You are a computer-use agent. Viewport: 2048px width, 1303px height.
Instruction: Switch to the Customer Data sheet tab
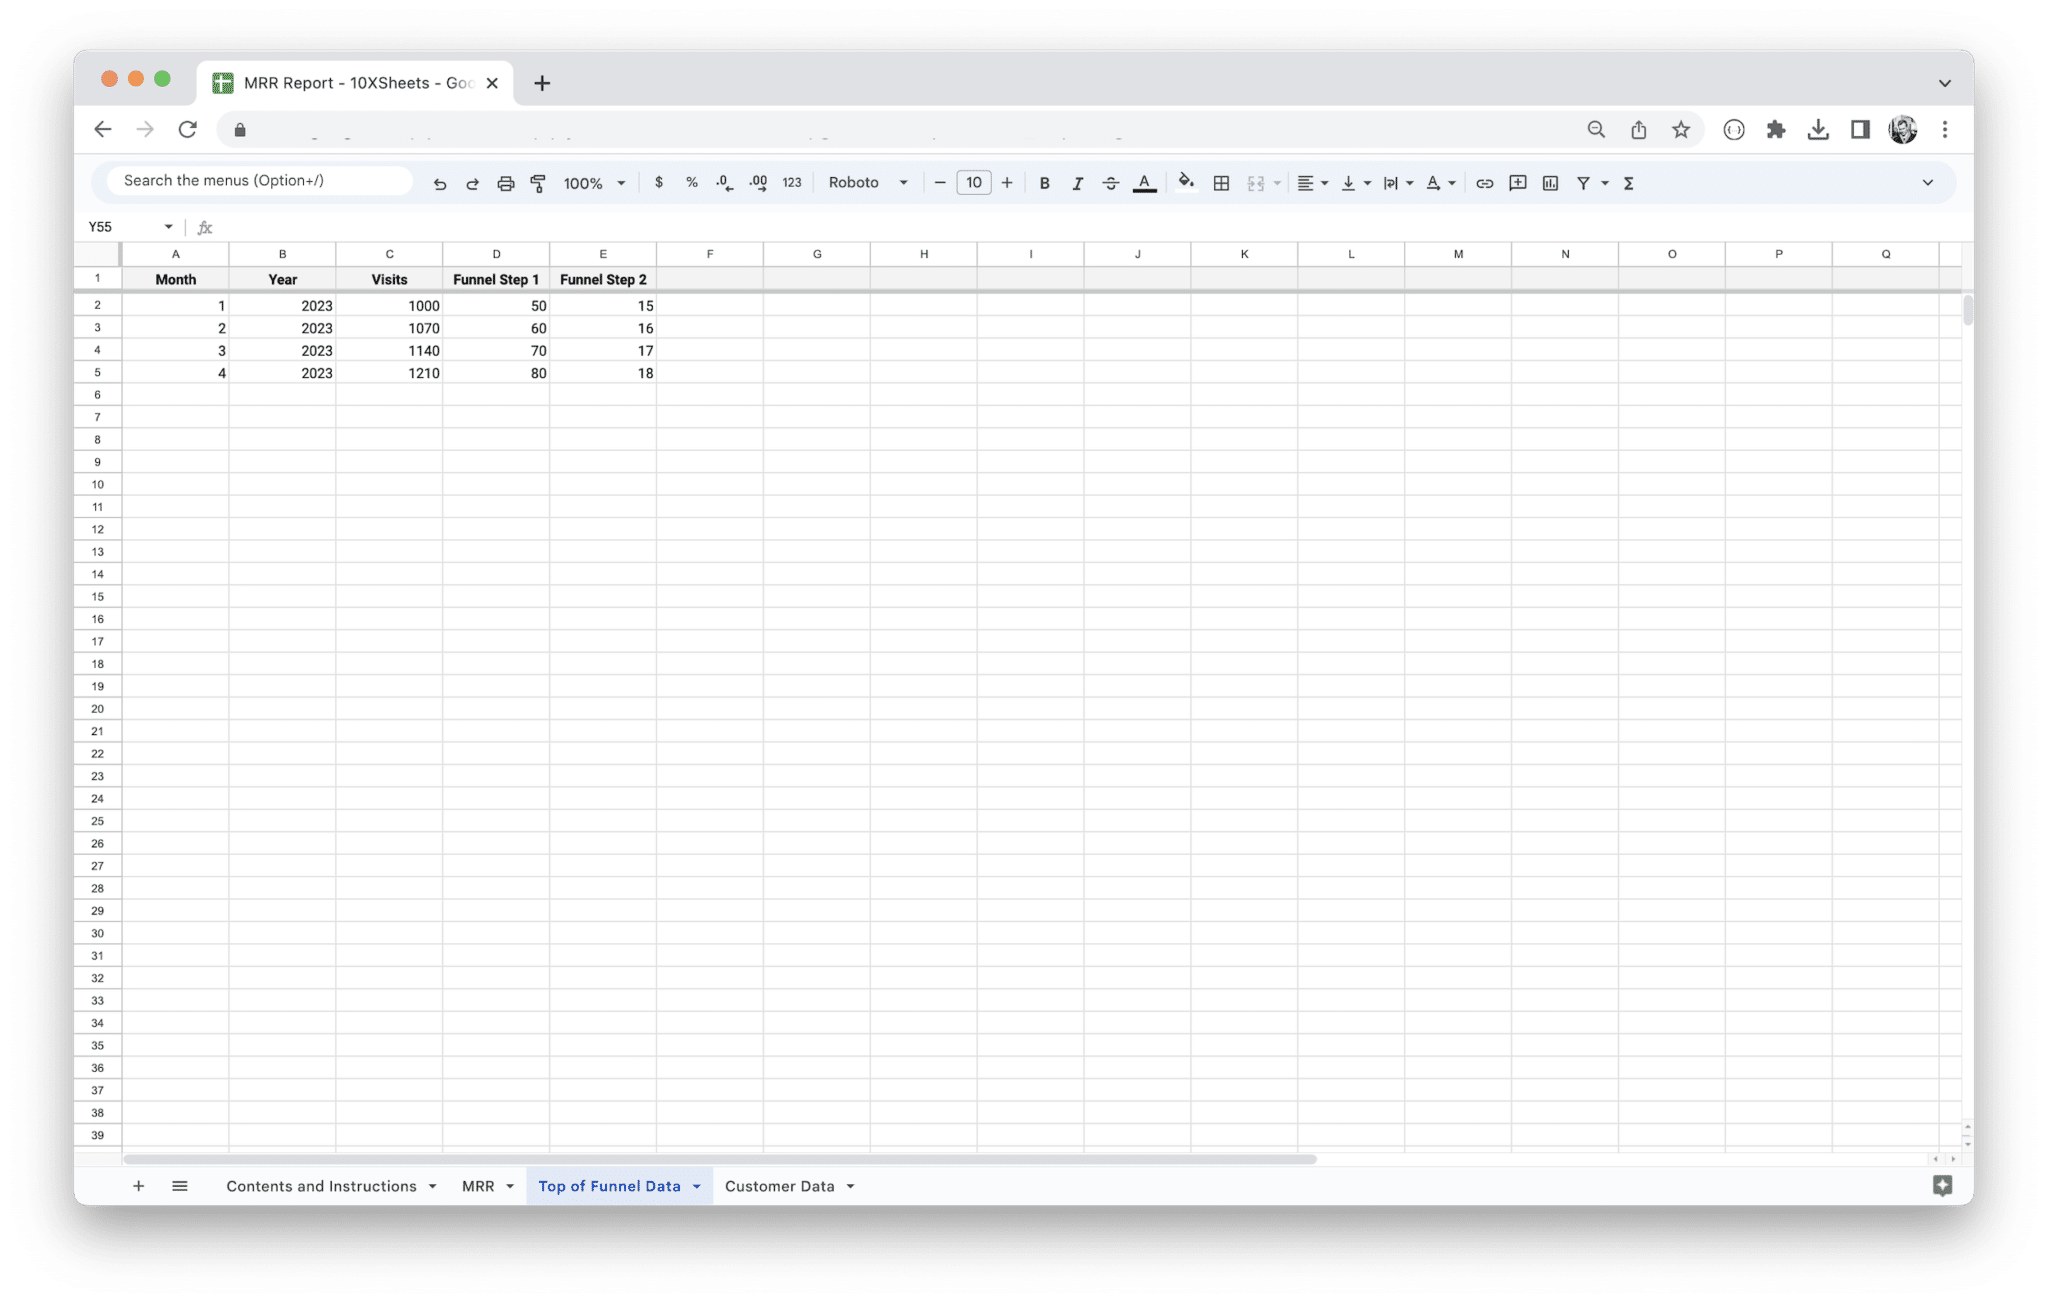(x=779, y=1185)
